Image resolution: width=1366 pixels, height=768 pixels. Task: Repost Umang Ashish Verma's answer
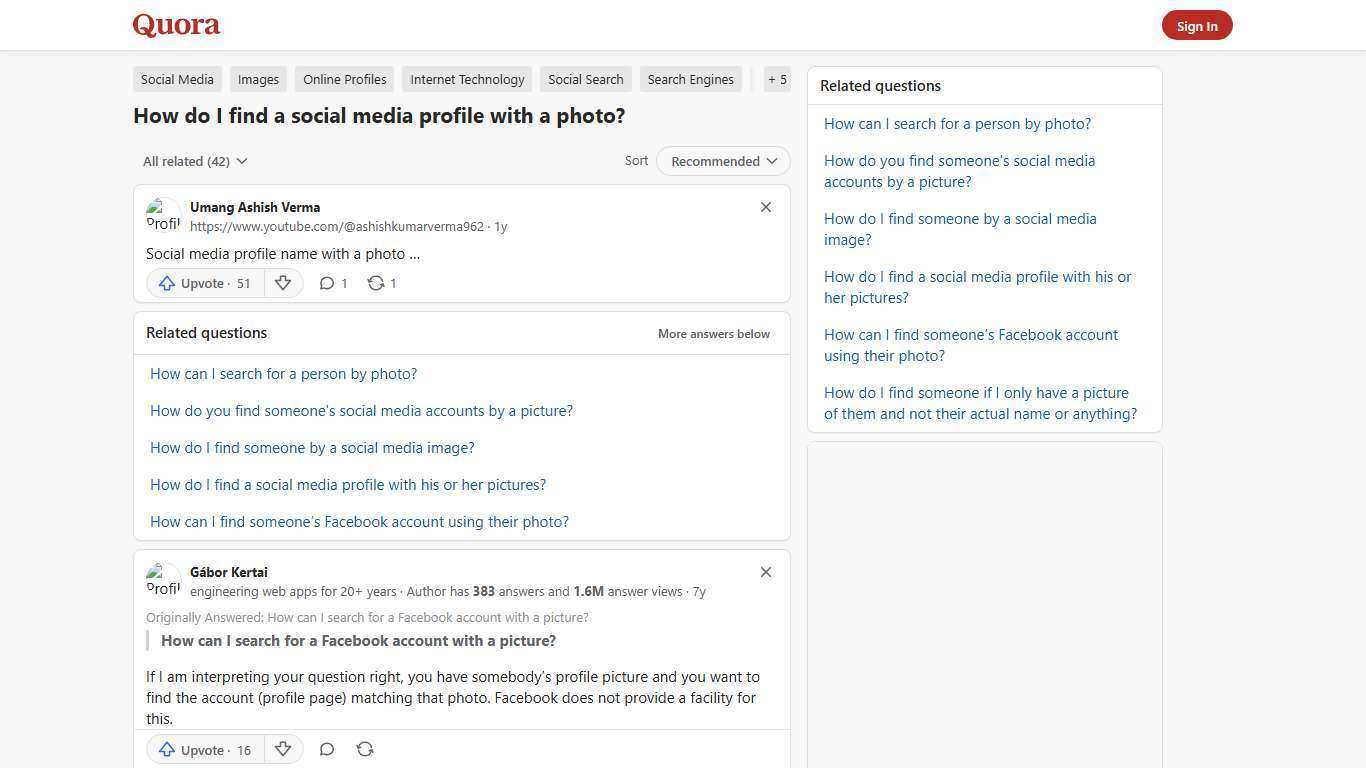click(x=374, y=283)
